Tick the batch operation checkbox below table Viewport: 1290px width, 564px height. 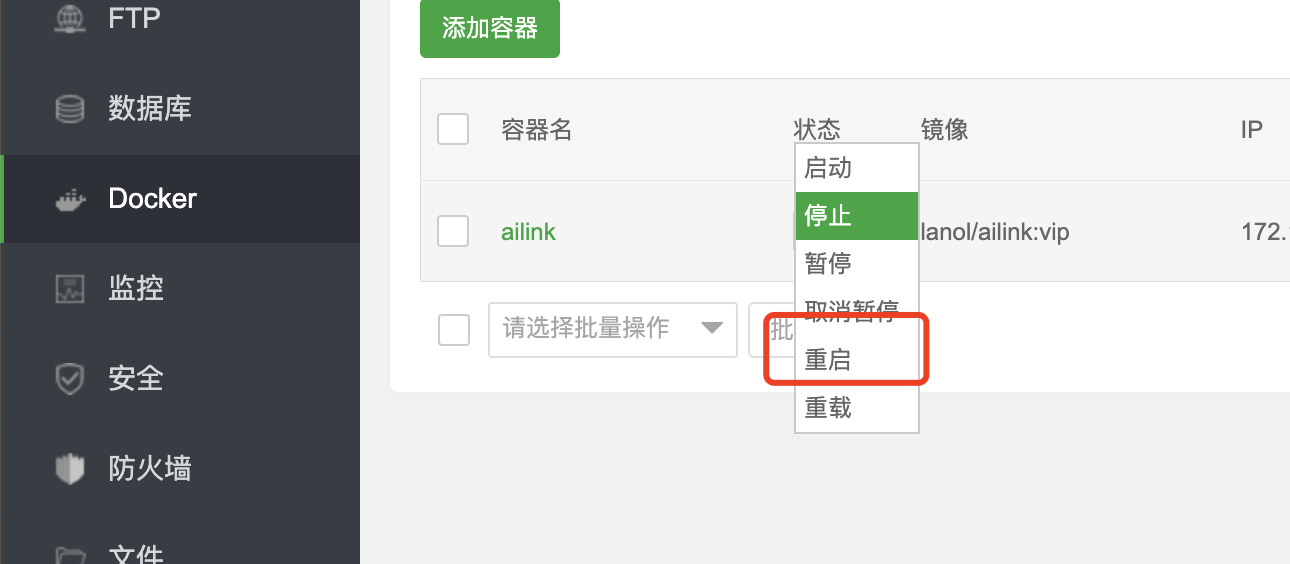(454, 329)
